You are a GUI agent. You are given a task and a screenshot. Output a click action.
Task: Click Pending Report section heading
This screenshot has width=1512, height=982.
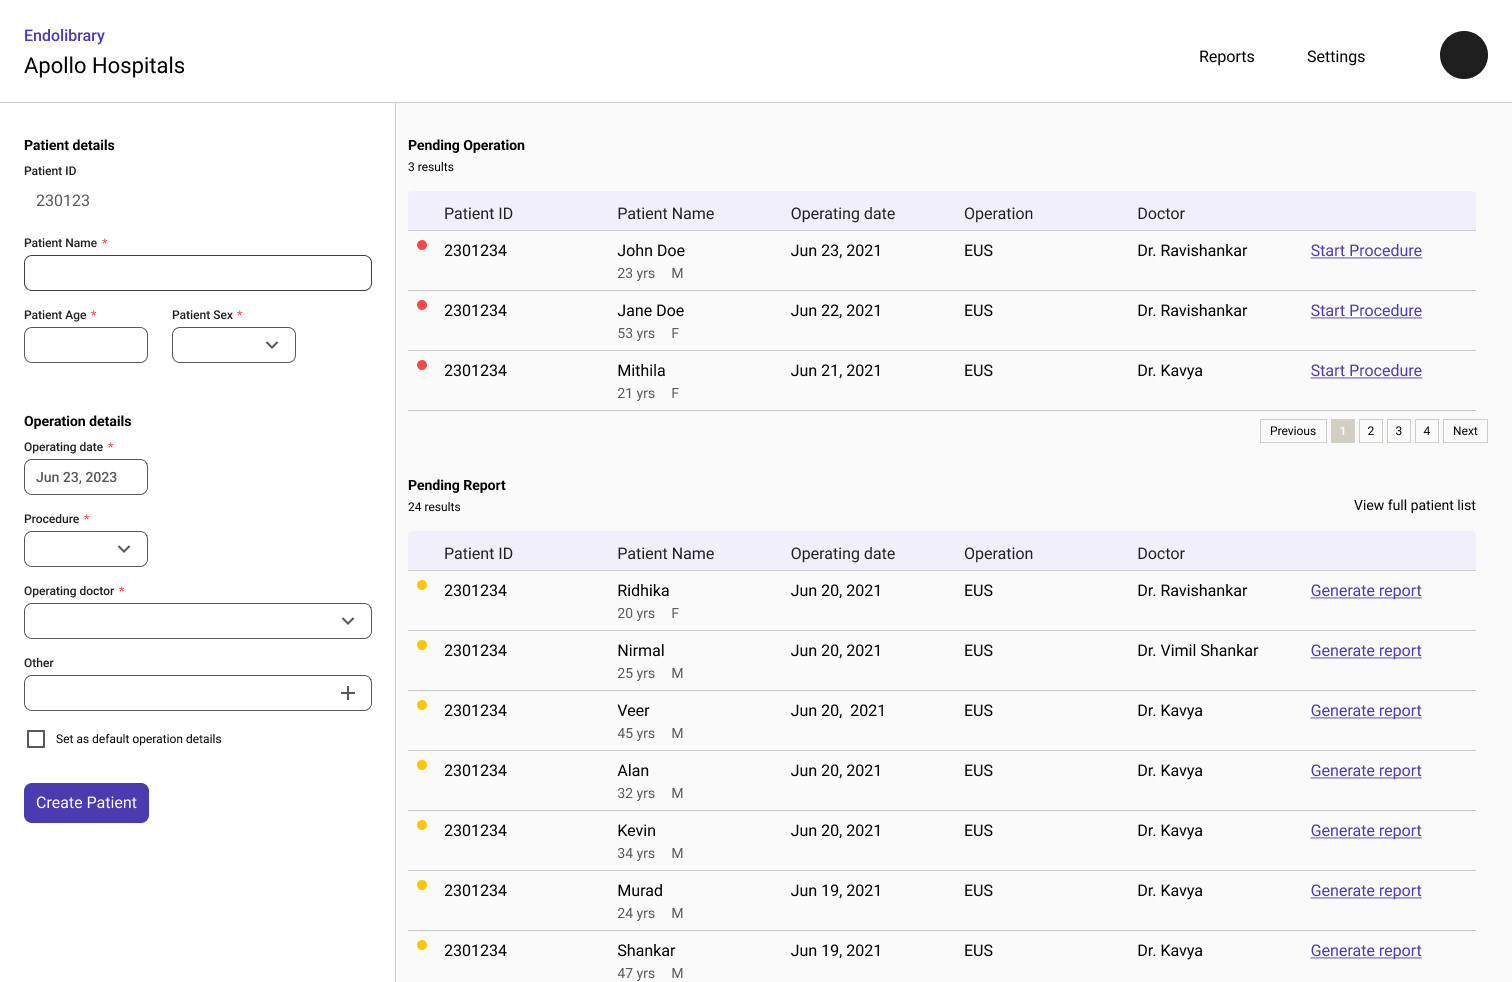[457, 485]
